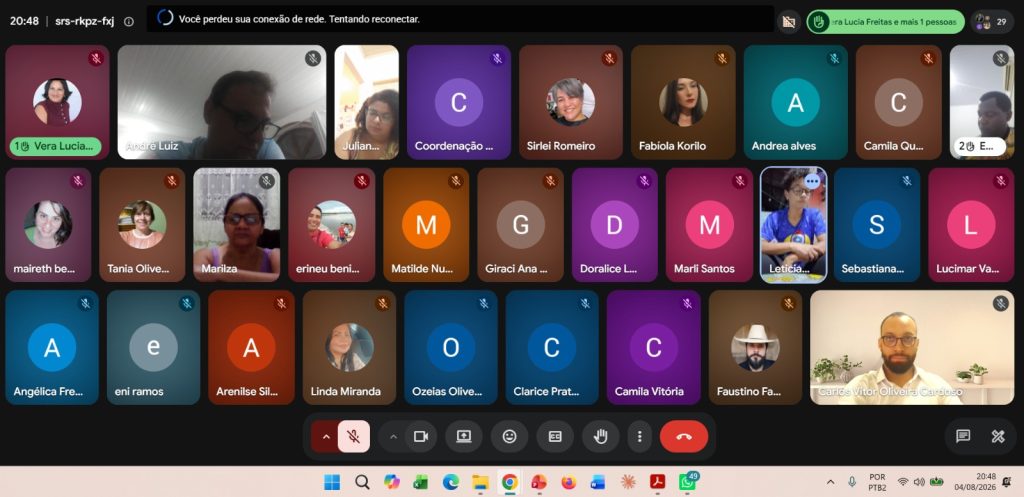Open meeting tools icon next to chat
Image resolution: width=1024 pixels, height=497 pixels.
click(998, 436)
